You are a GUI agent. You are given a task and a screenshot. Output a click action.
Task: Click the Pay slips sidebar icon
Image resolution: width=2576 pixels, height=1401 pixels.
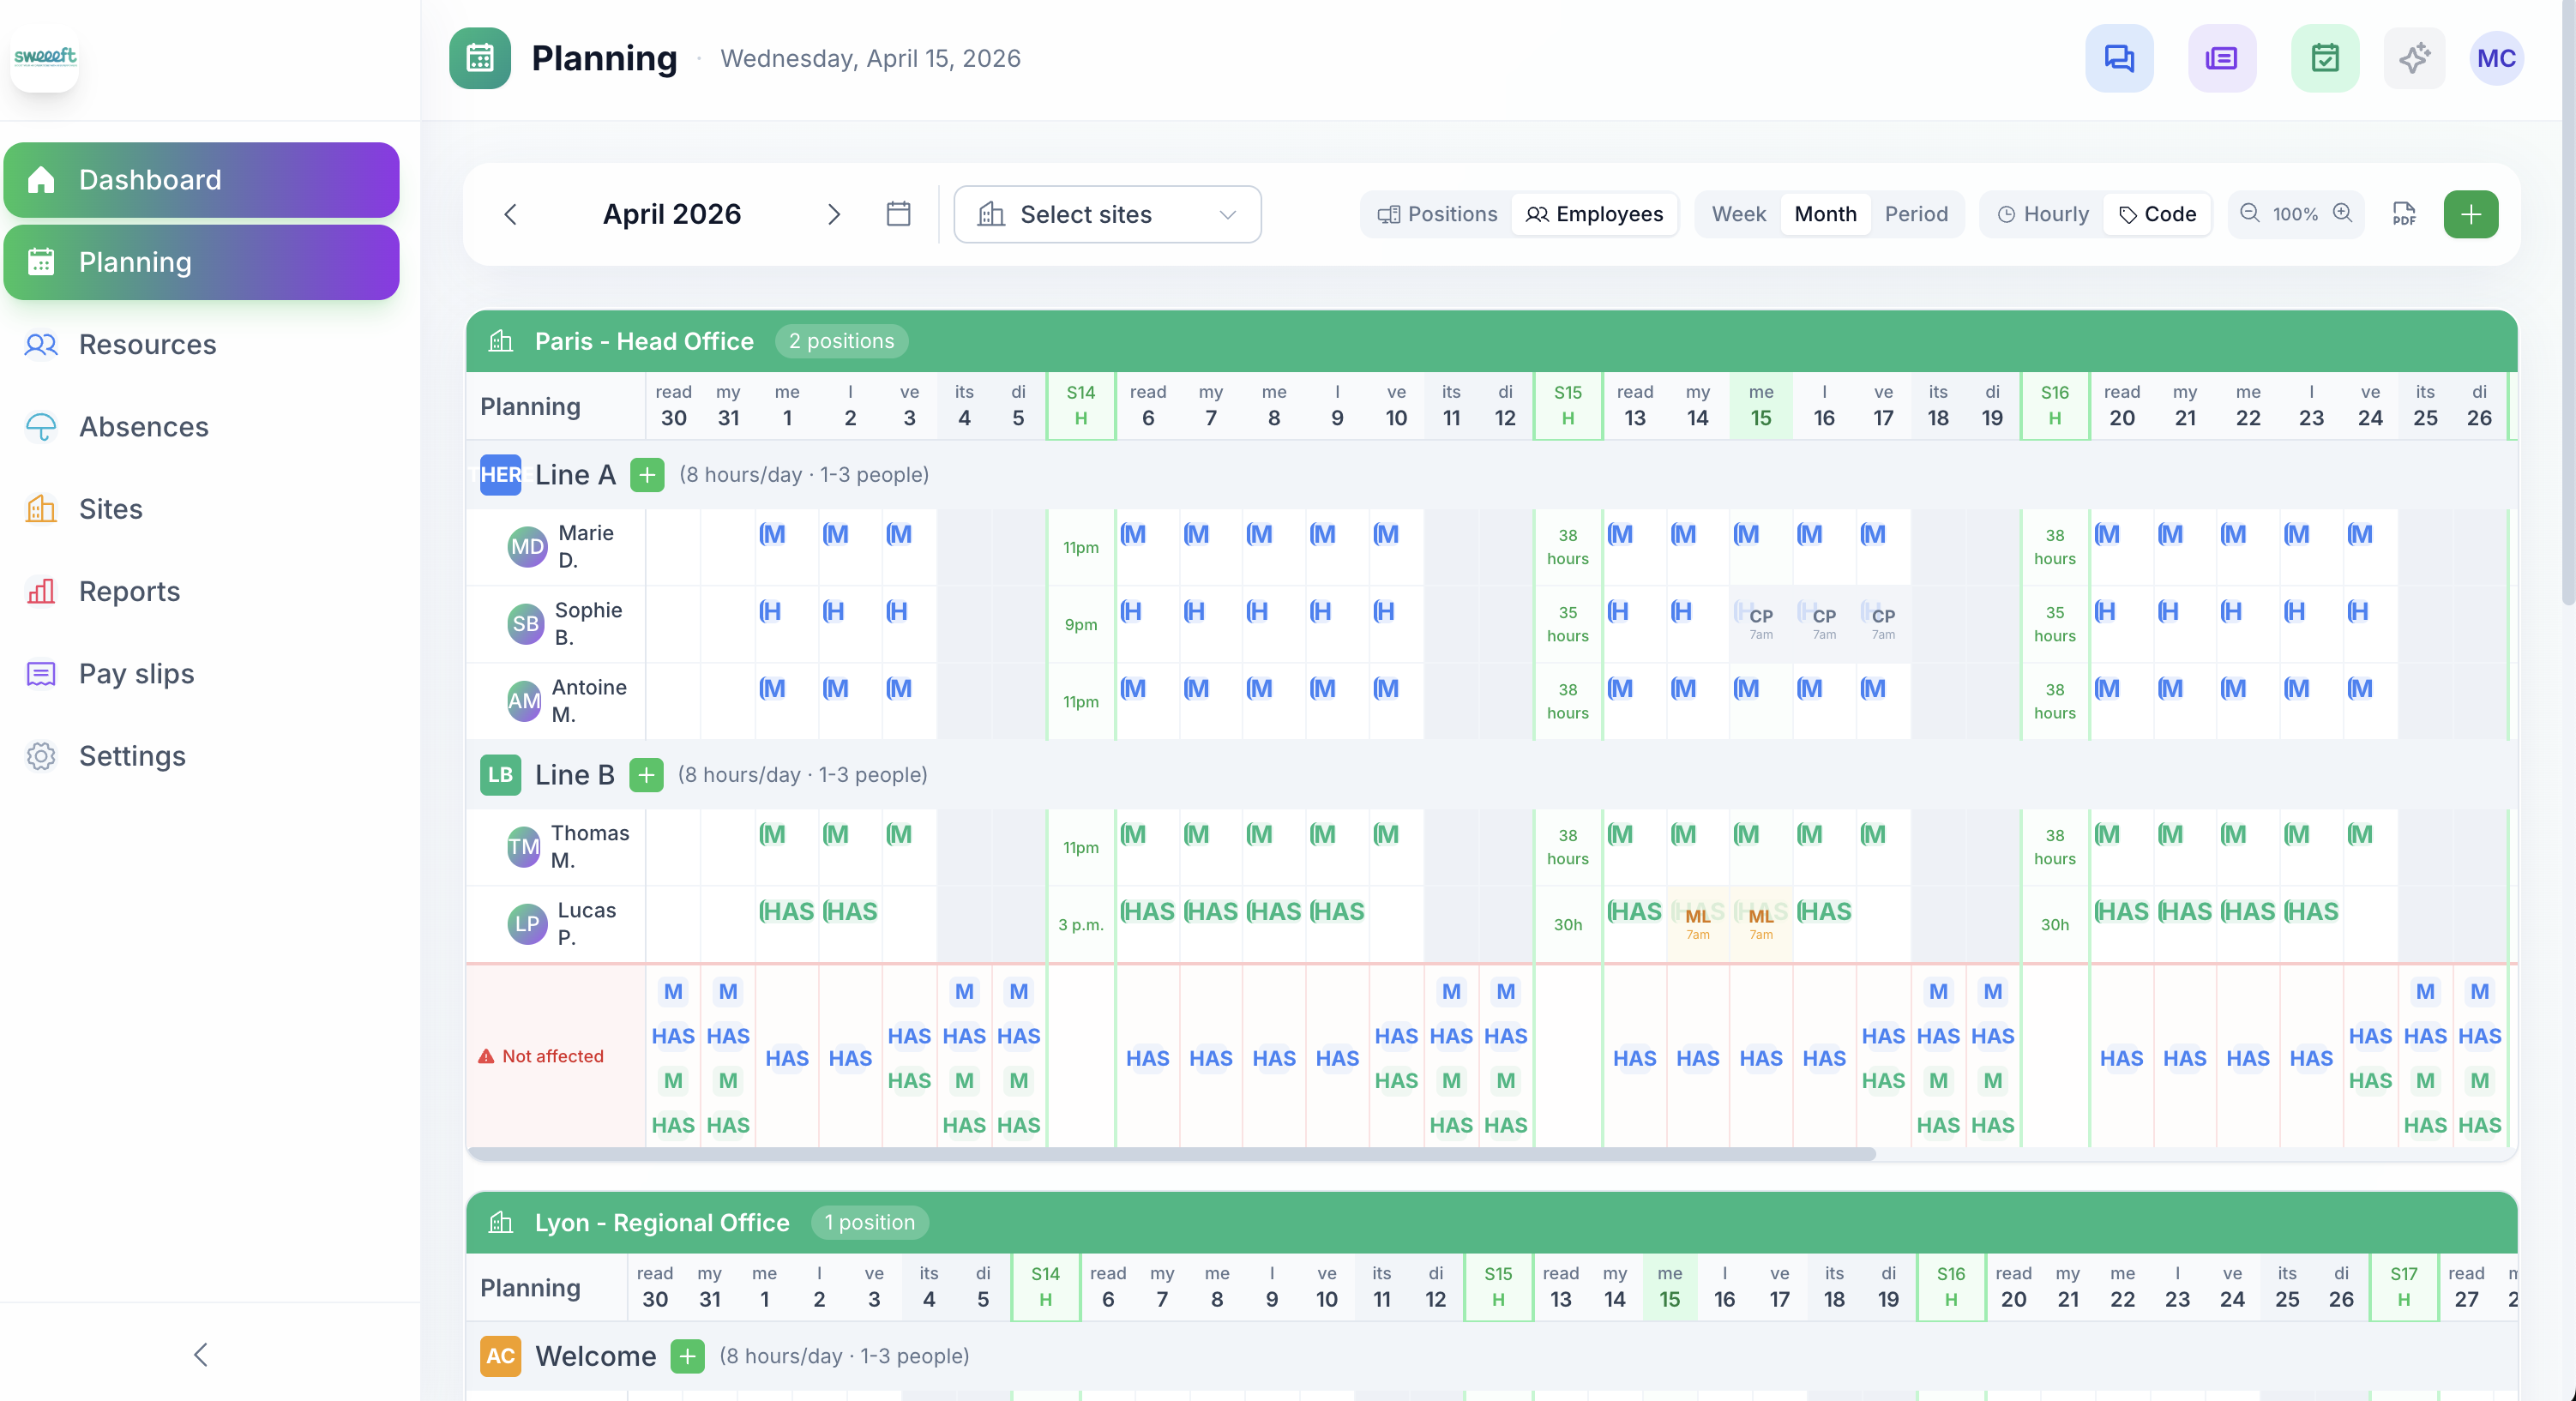(x=41, y=673)
